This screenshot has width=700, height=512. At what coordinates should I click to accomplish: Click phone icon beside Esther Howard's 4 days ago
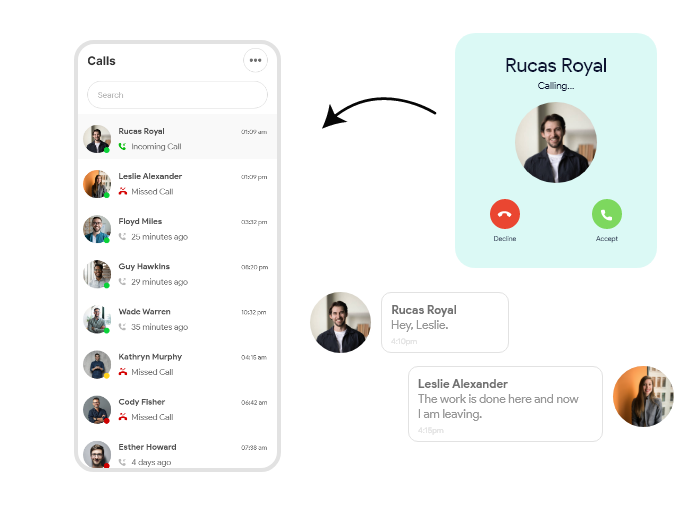pos(123,462)
